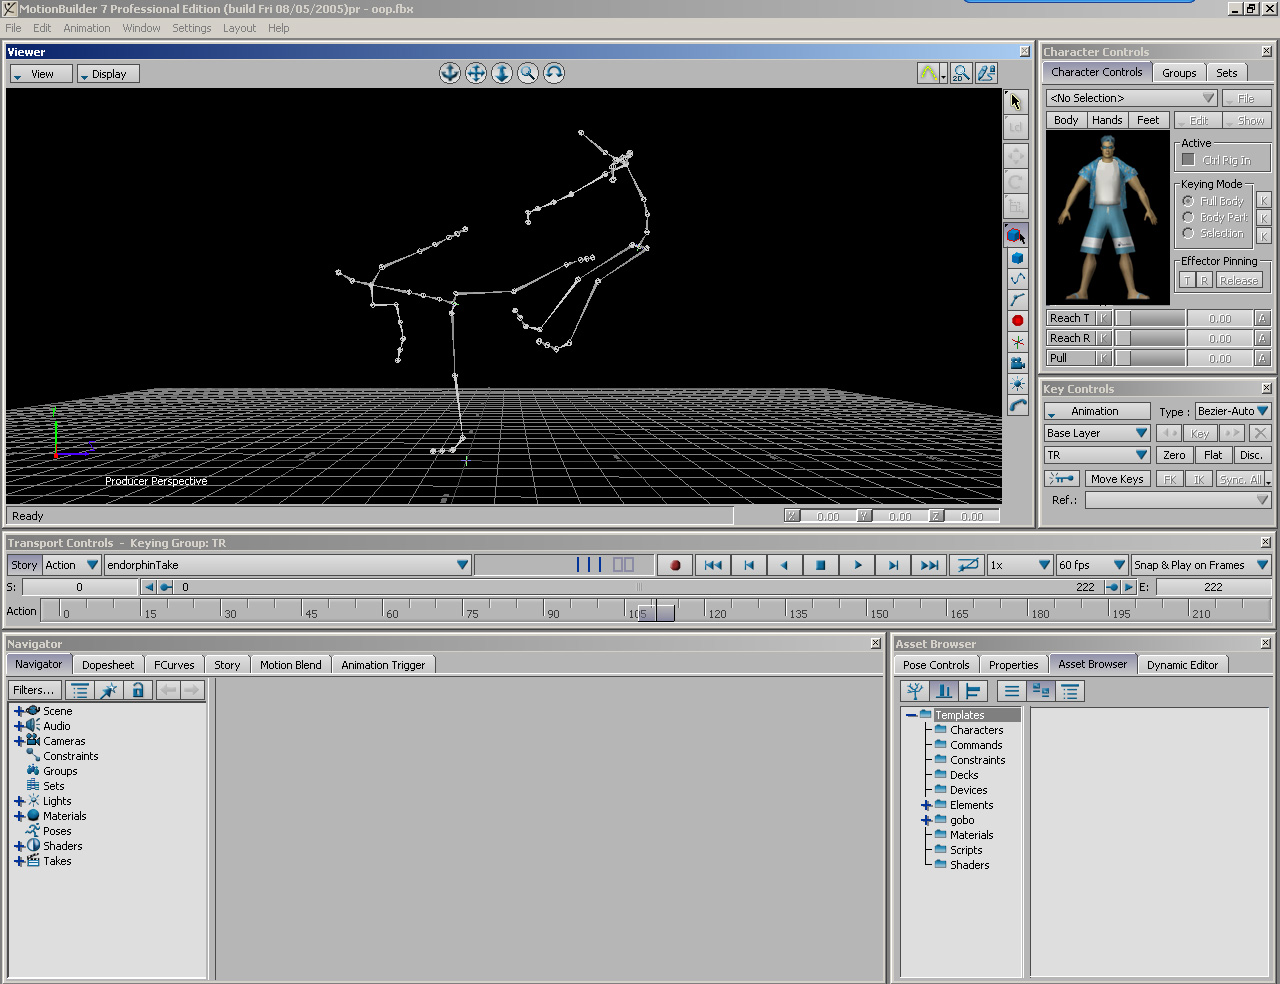This screenshot has width=1280, height=984.
Task: Select the arrow Select tool
Action: tap(1016, 102)
